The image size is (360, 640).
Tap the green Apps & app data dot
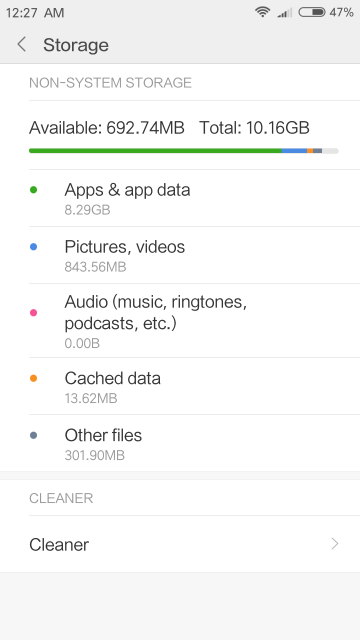(x=33, y=190)
